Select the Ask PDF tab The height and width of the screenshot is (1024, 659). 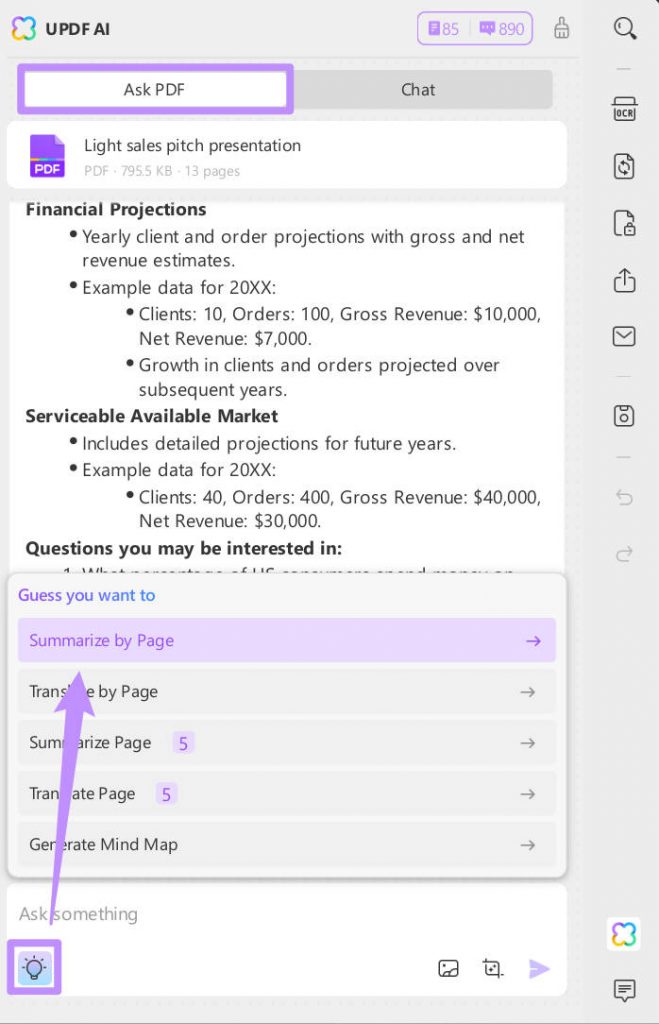click(154, 89)
